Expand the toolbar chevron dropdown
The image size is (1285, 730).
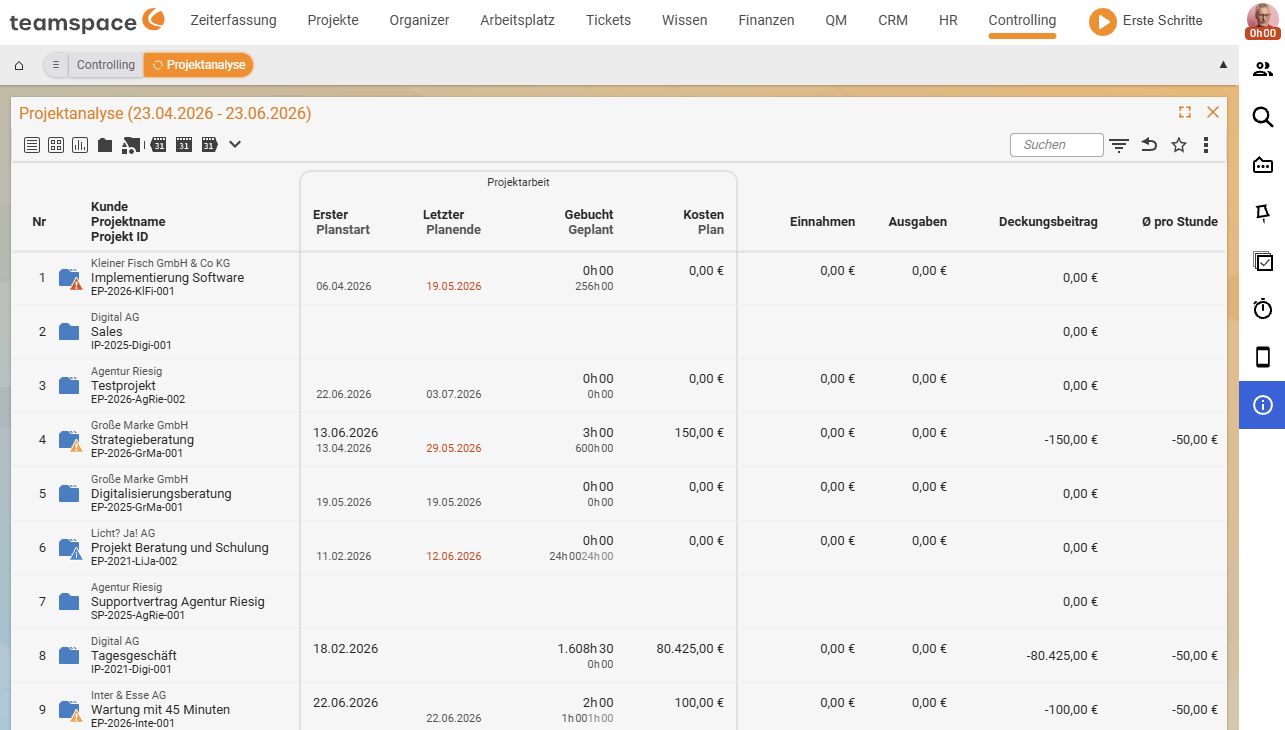coord(235,144)
